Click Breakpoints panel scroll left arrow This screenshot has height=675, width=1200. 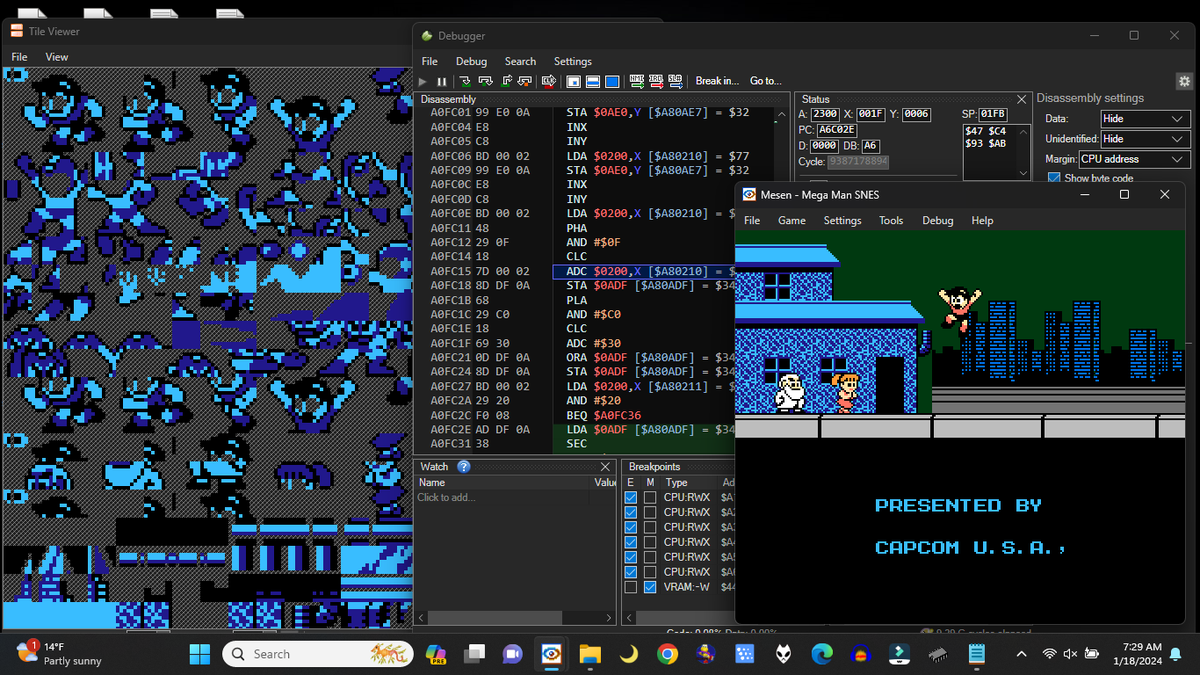[628, 618]
